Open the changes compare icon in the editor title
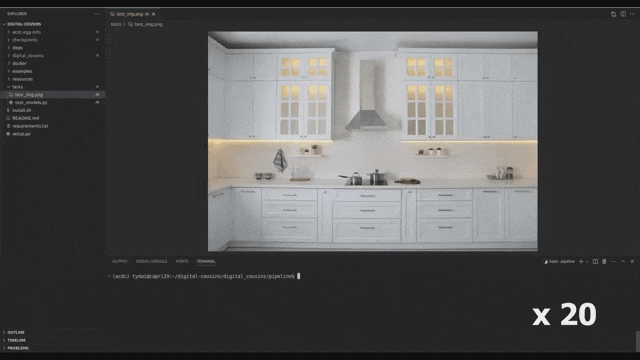 613,14
